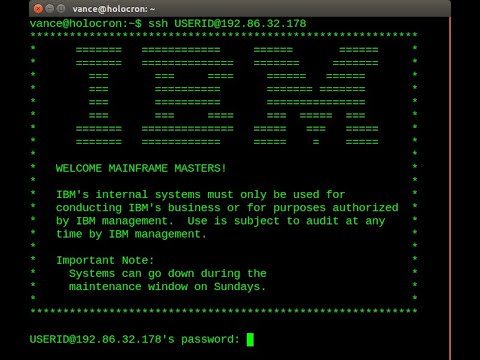Click the line 'Systems can go down during the'

point(168,274)
